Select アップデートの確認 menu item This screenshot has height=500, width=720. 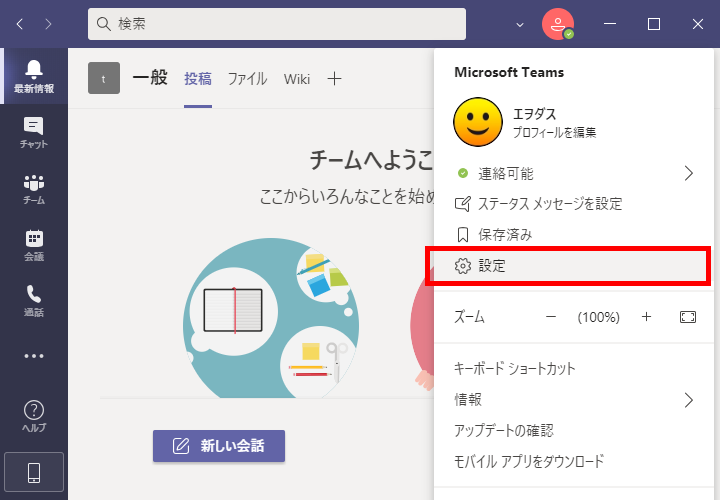tap(574, 430)
